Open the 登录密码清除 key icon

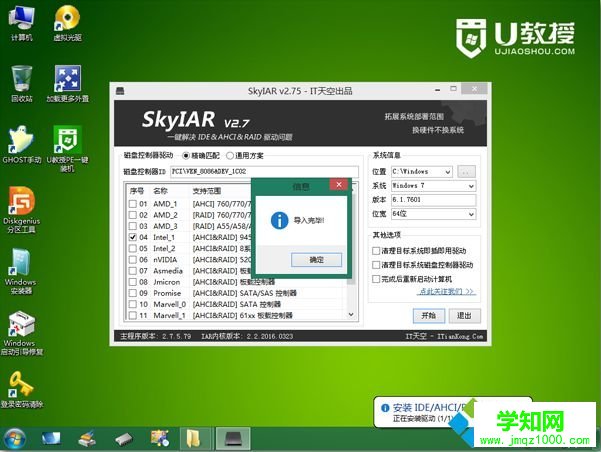(21, 390)
